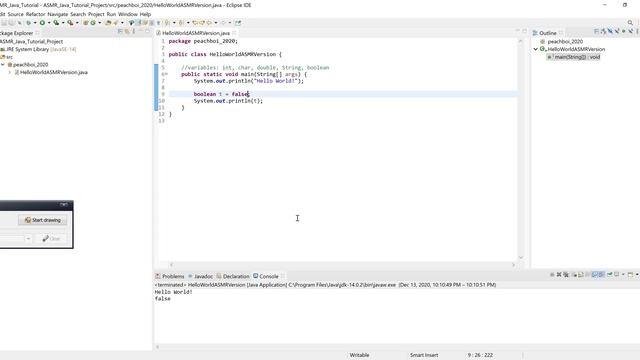
Task: Switch to the Problems tab
Action: coord(170,276)
